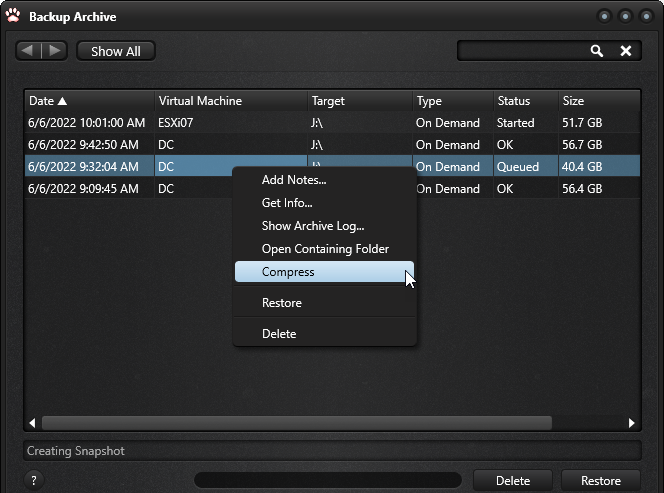Sort by the Type column header
This screenshot has width=664, height=493.
[453, 101]
